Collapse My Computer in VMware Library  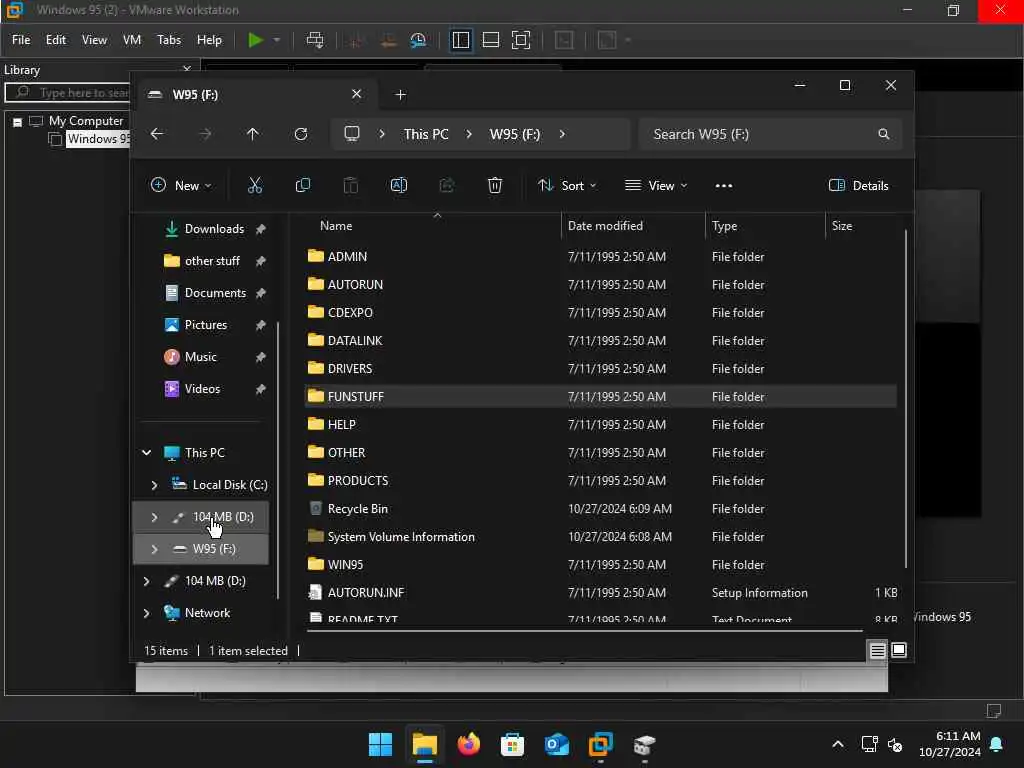point(18,121)
